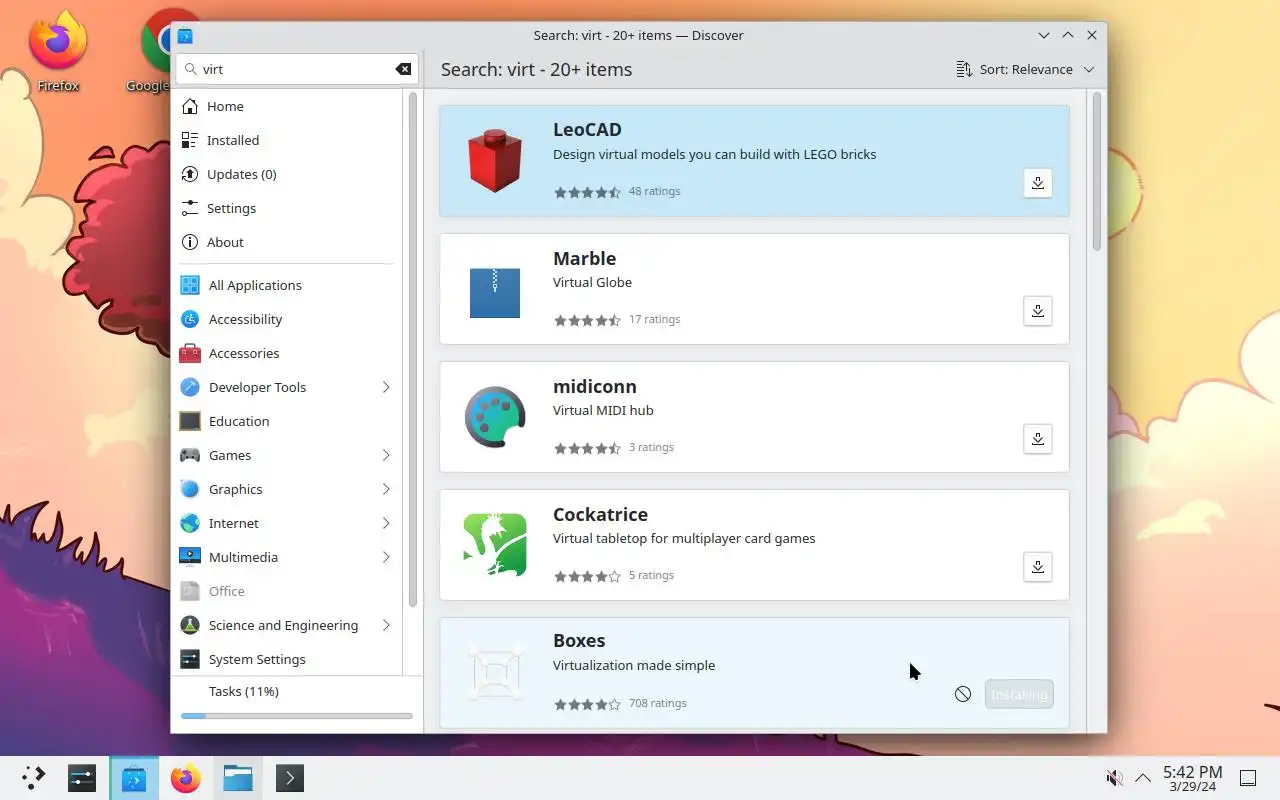This screenshot has height=800, width=1280.
Task: Click the midiconn palette icon
Action: click(495, 417)
